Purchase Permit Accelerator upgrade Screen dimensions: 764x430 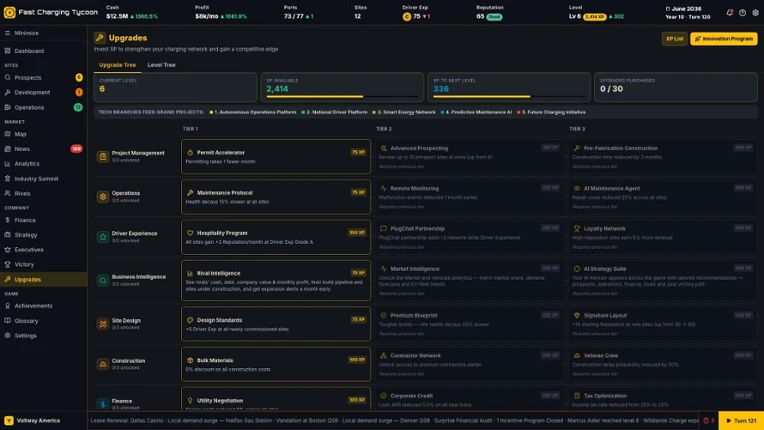coord(276,156)
